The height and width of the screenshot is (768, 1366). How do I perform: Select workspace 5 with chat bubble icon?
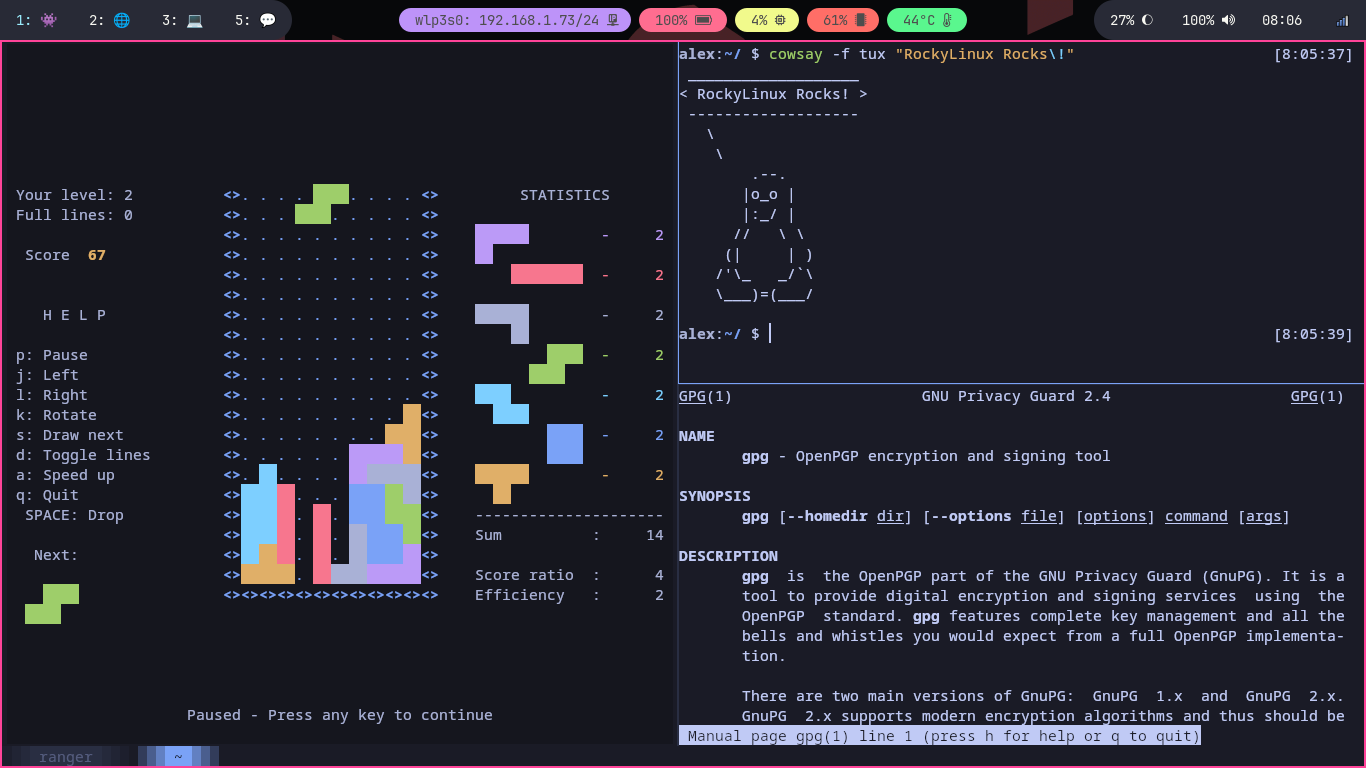(255, 20)
